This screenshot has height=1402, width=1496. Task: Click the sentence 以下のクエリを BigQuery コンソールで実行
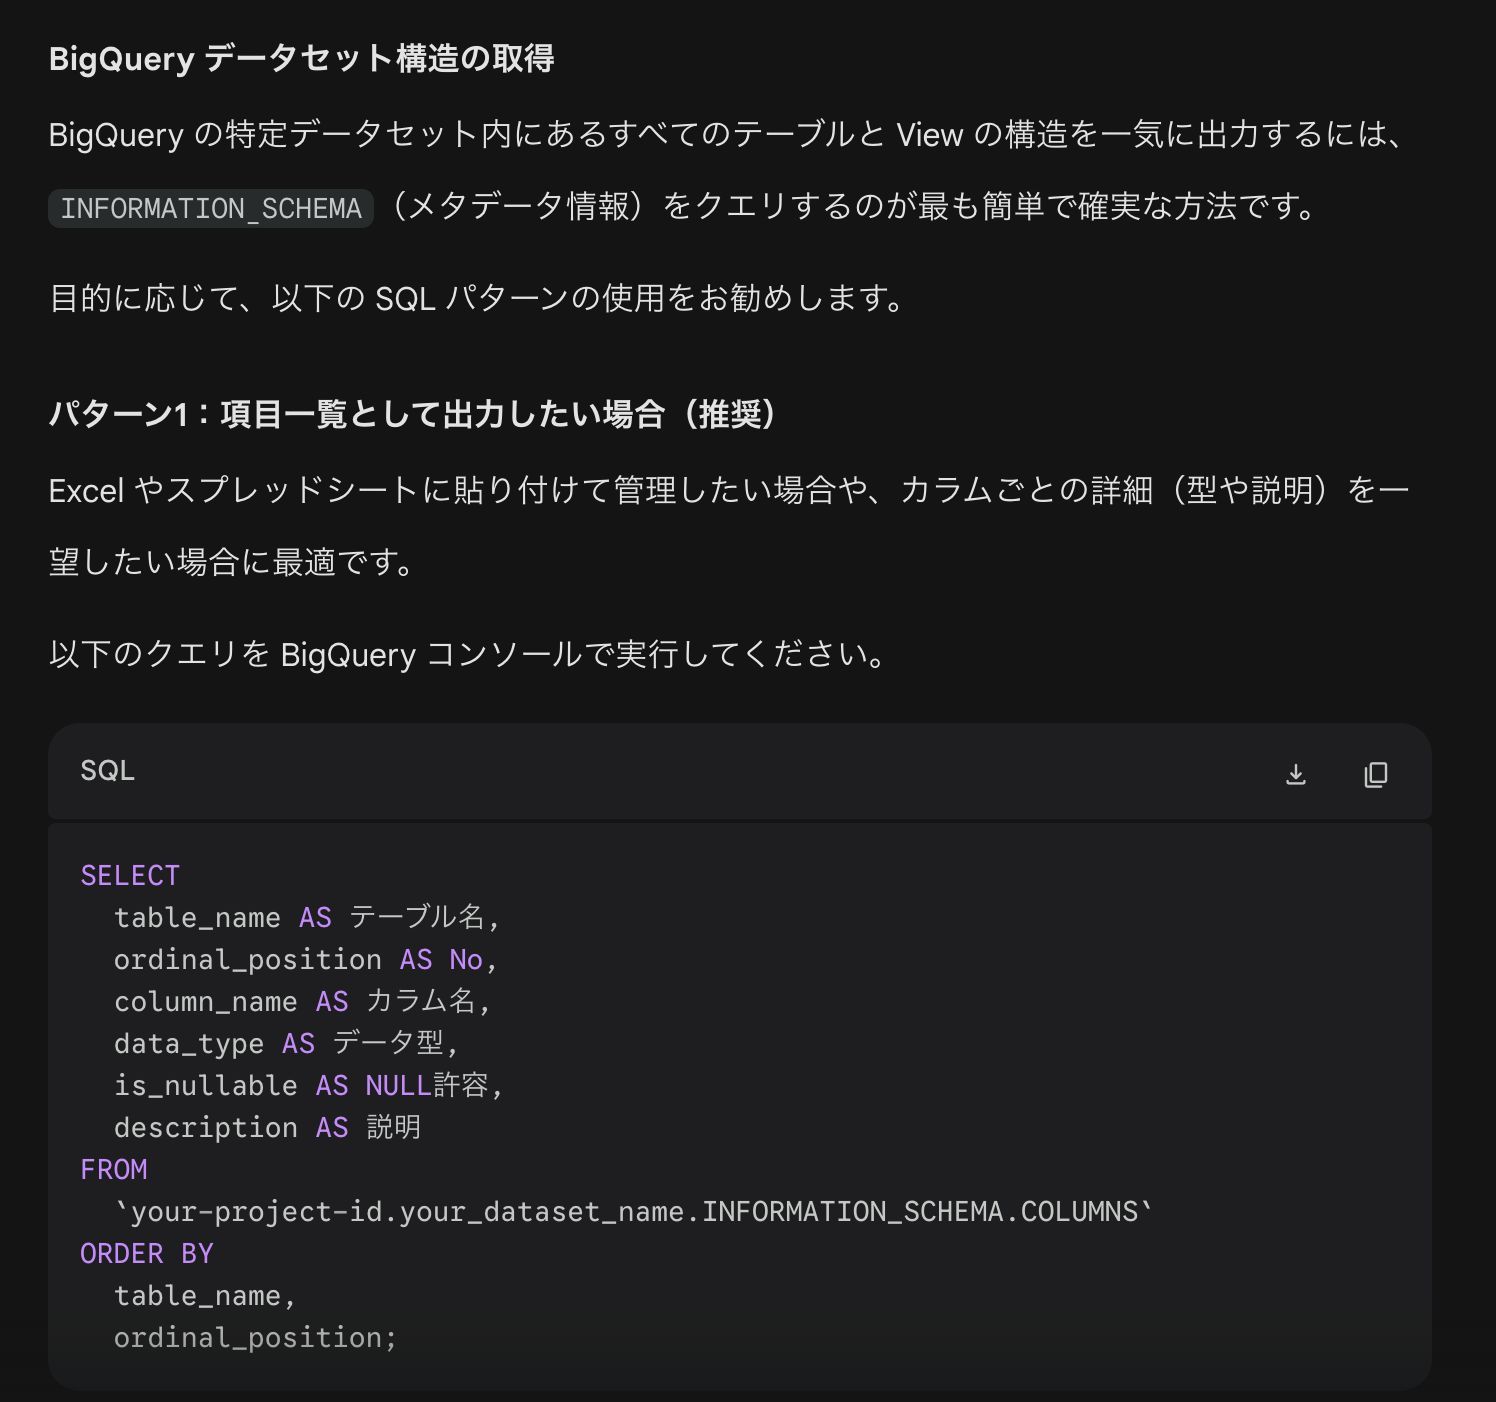pos(469,655)
